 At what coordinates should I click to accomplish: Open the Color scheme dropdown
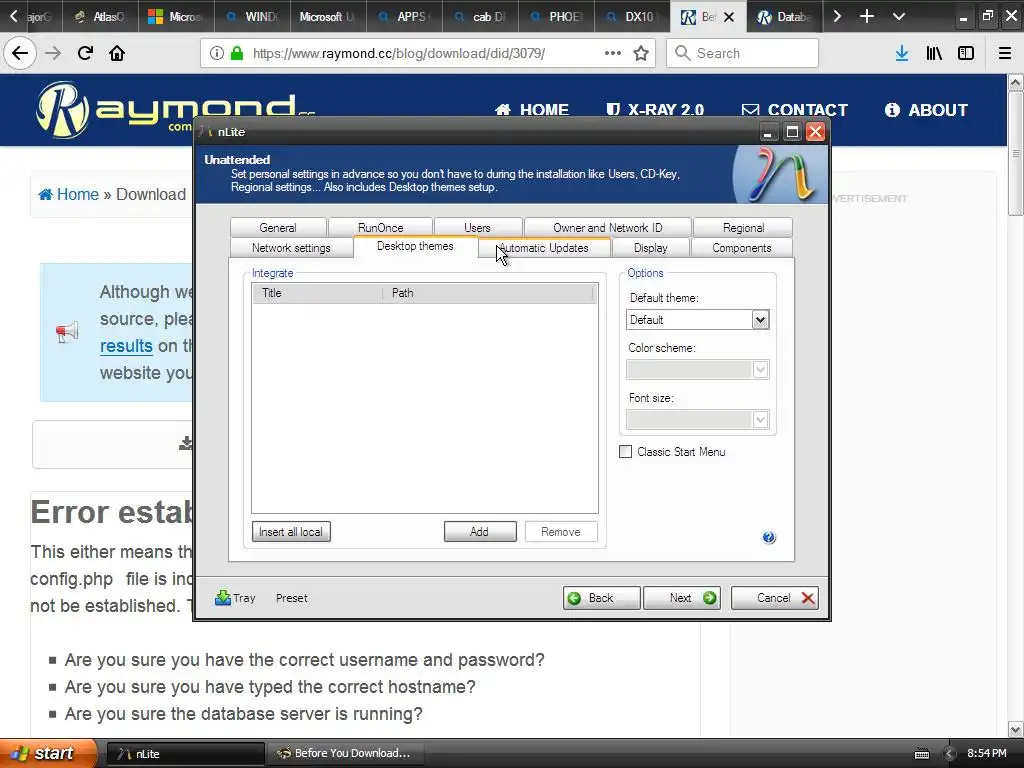760,370
